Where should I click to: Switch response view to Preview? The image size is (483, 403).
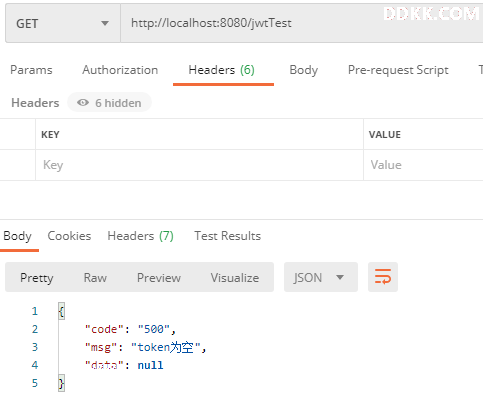coord(159,277)
